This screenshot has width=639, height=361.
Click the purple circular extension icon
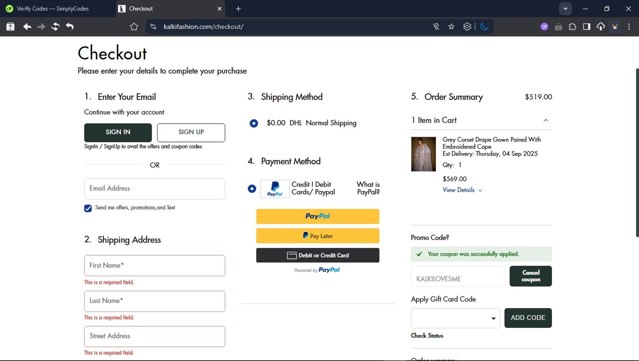tap(544, 26)
